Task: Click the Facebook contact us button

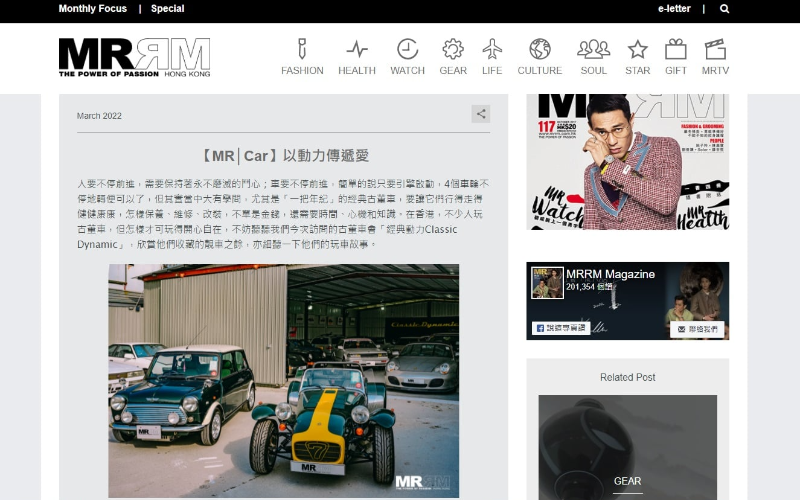Action: coord(696,328)
